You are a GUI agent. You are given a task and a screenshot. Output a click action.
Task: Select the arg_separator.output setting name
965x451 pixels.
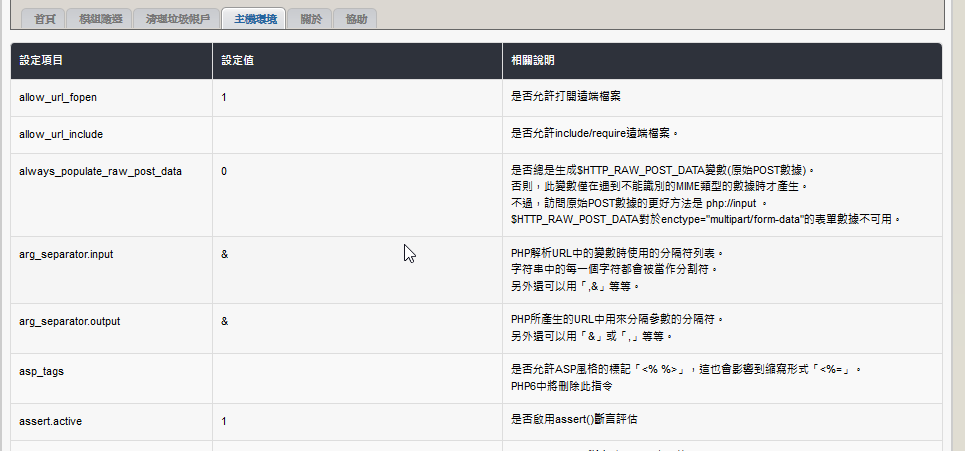point(69,321)
